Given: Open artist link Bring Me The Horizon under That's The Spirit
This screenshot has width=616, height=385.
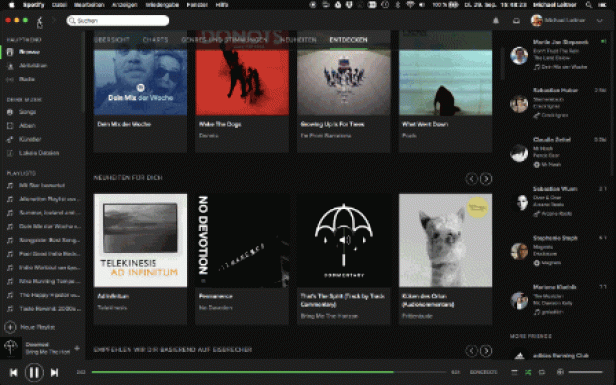Looking at the screenshot, I should pyautogui.click(x=329, y=316).
